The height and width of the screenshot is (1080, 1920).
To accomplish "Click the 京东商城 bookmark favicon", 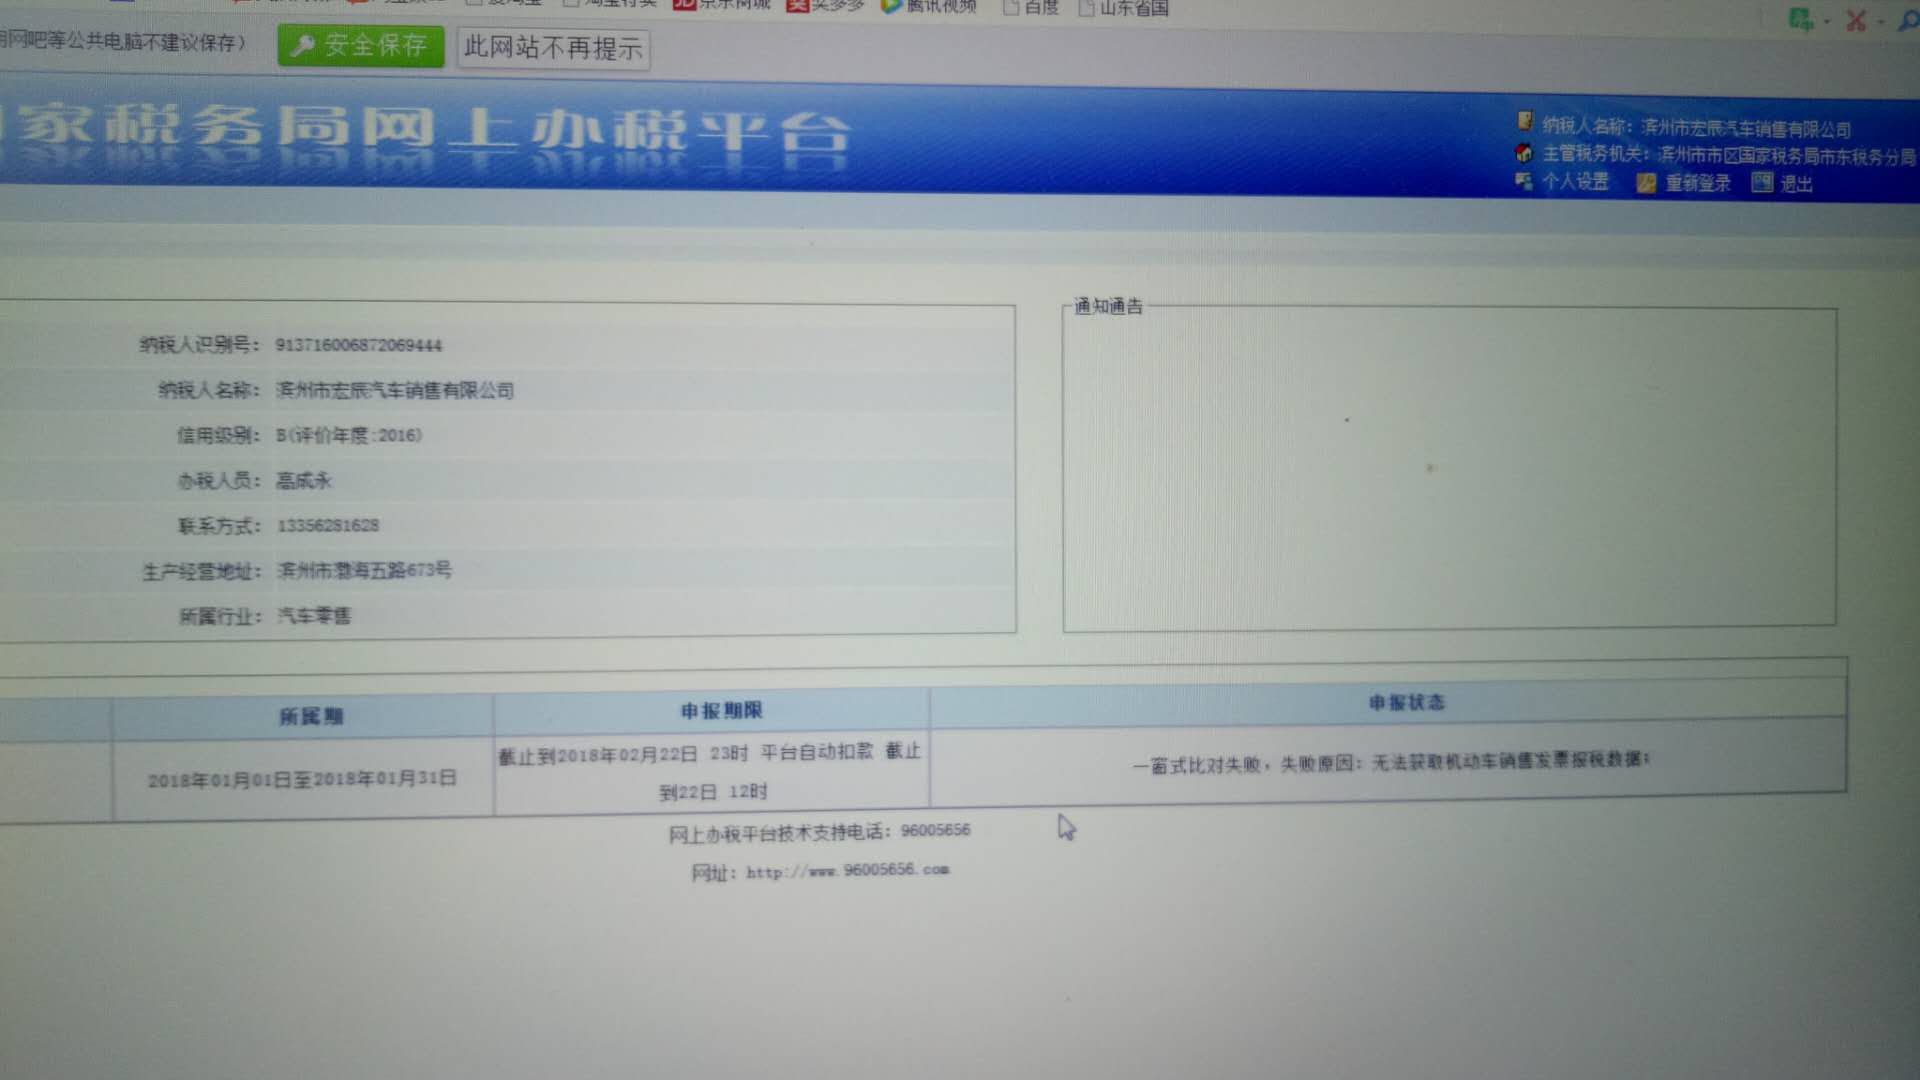I will (684, 7).
